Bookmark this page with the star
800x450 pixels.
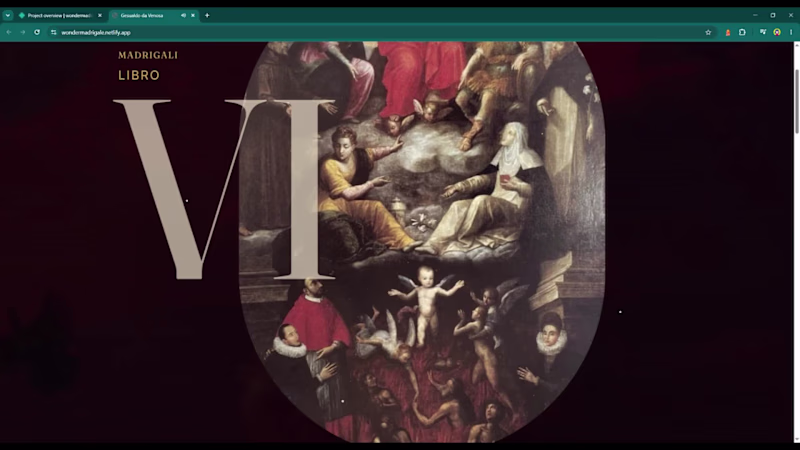point(708,32)
